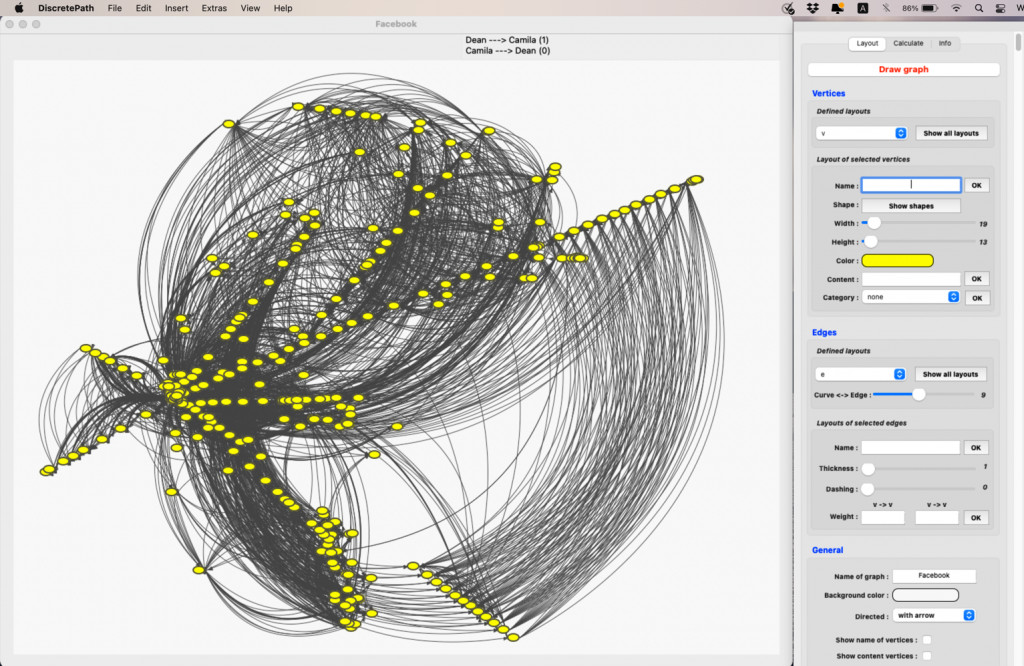This screenshot has width=1024, height=666.
Task: Open the DiscretePath application menu
Action: tap(66, 8)
